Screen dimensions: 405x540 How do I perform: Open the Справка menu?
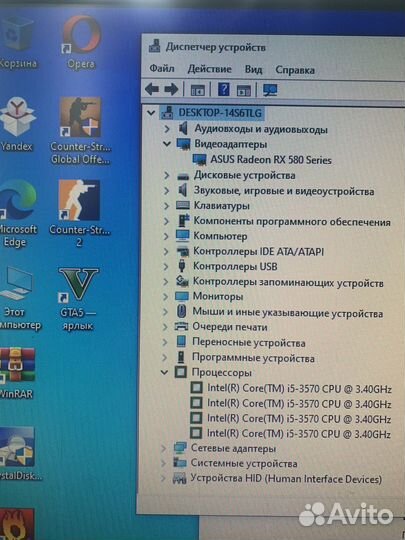click(295, 70)
